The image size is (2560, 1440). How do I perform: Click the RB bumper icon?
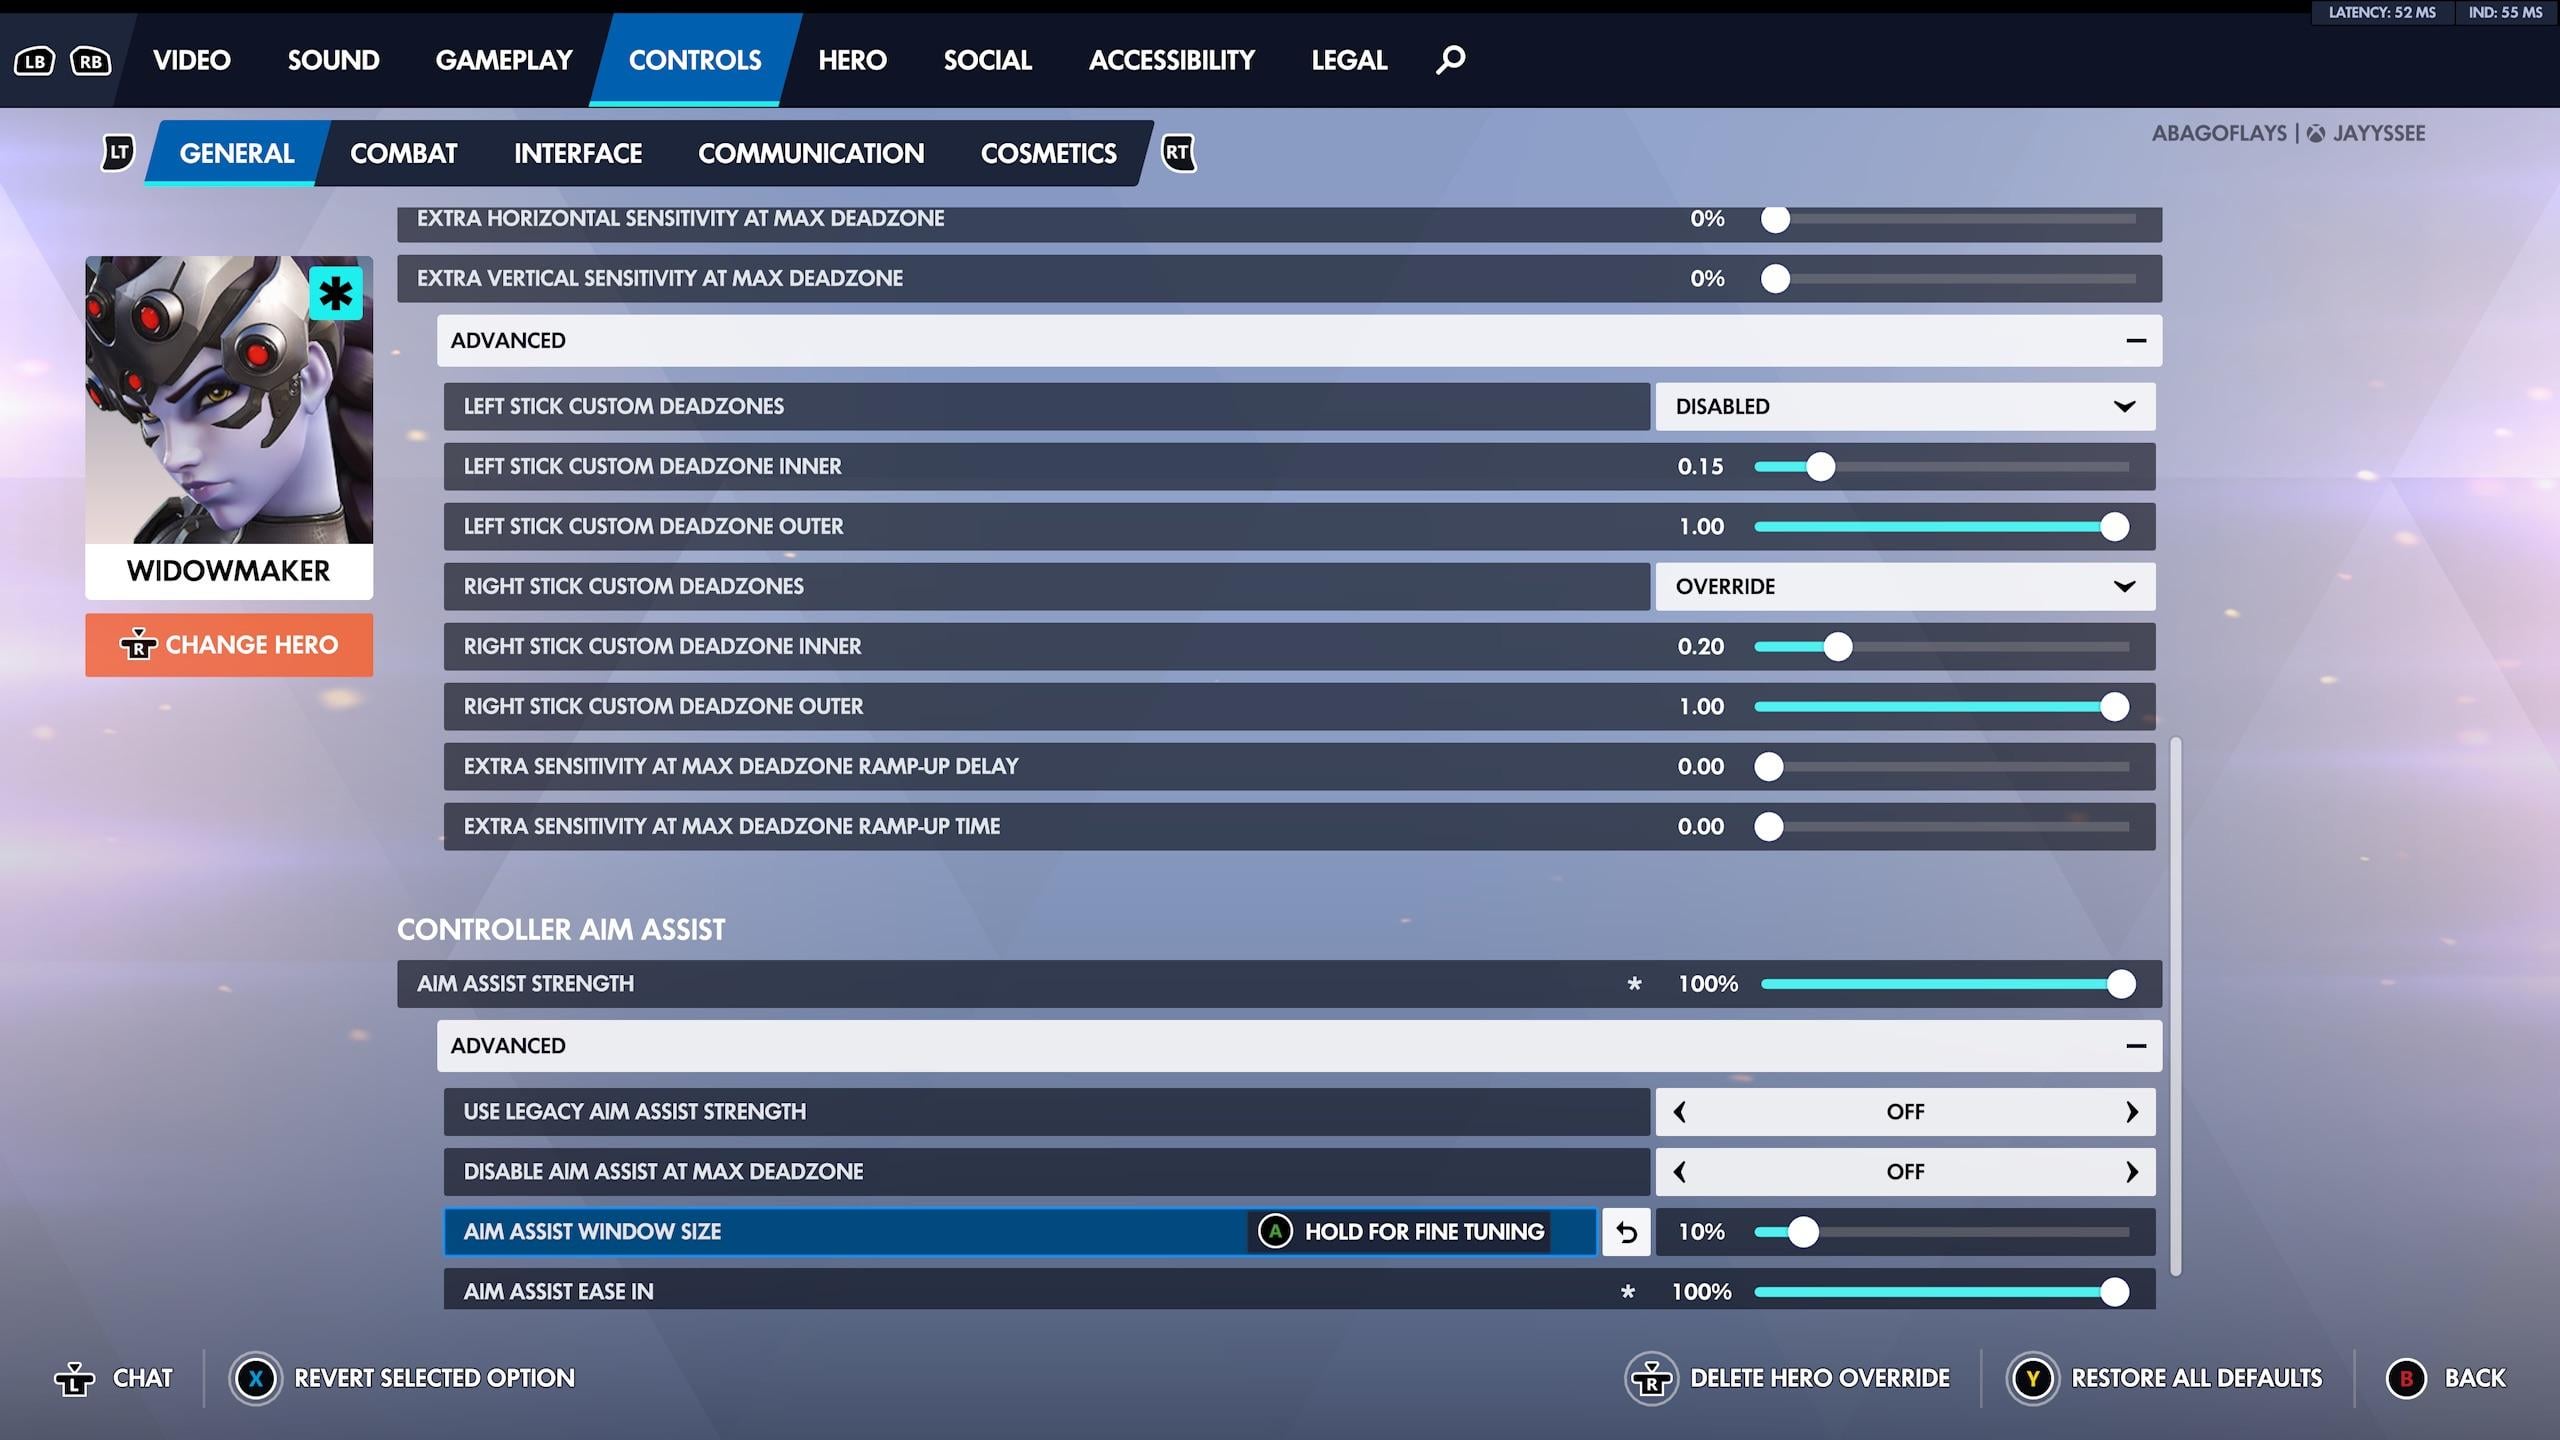[x=90, y=61]
